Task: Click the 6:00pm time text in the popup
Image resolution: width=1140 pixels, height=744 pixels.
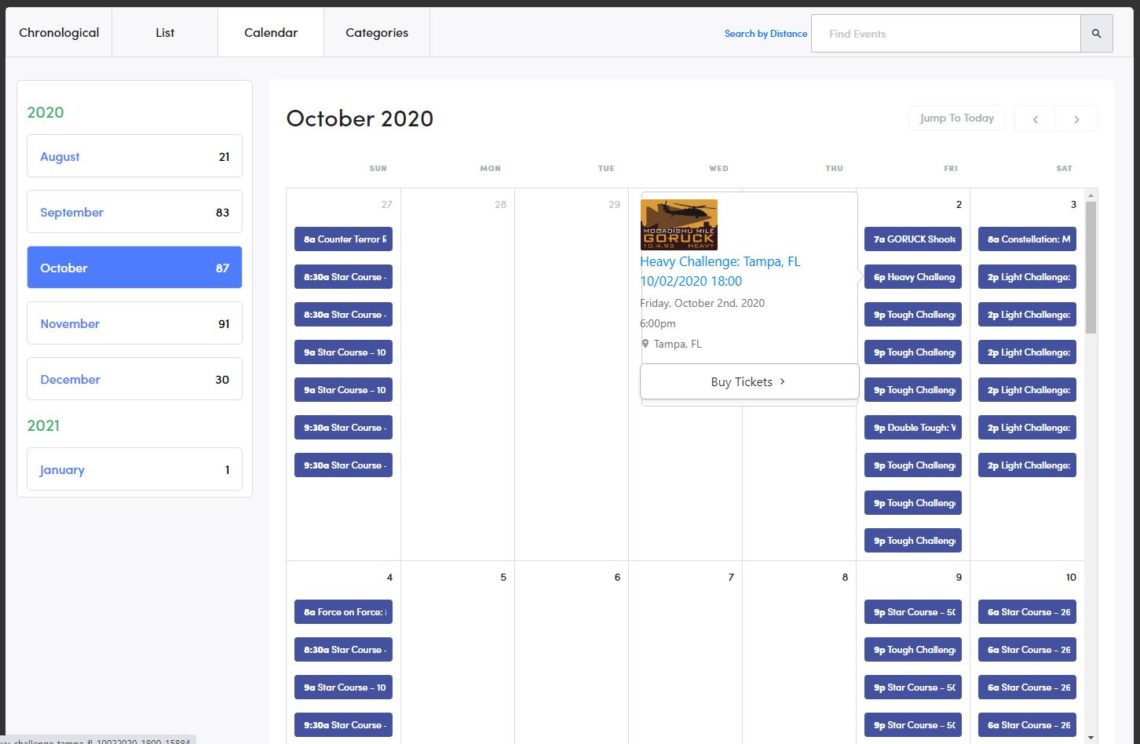Action: [658, 324]
